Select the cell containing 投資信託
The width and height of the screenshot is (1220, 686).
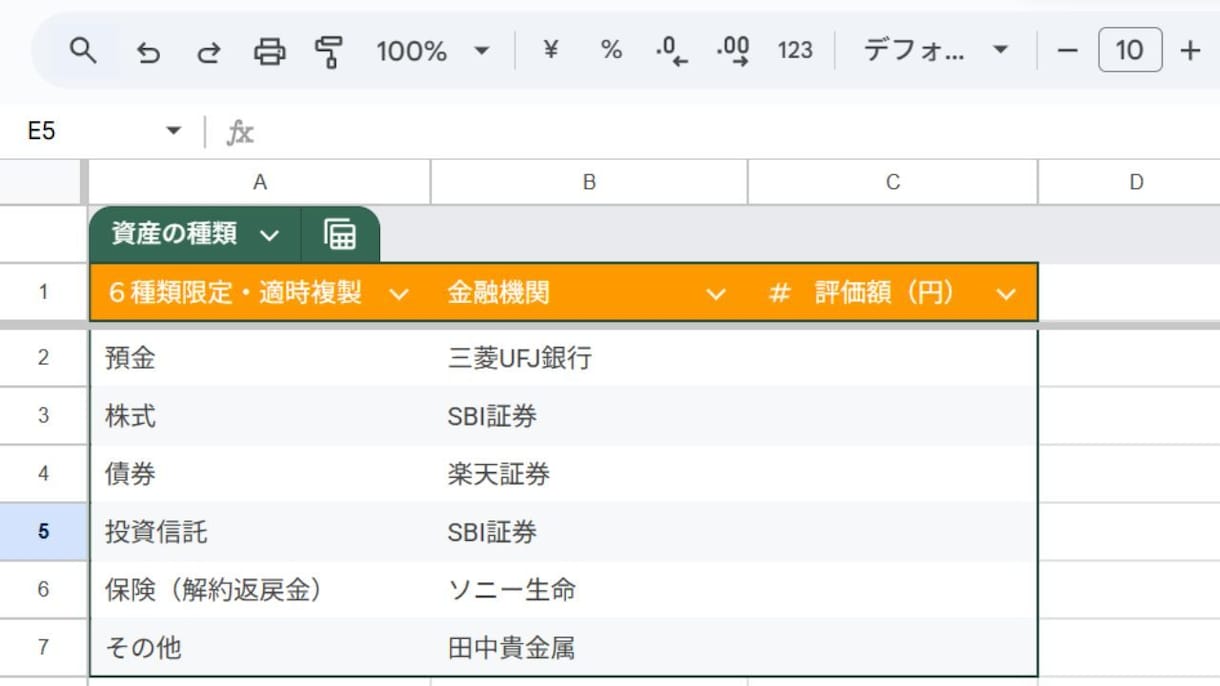[260, 532]
